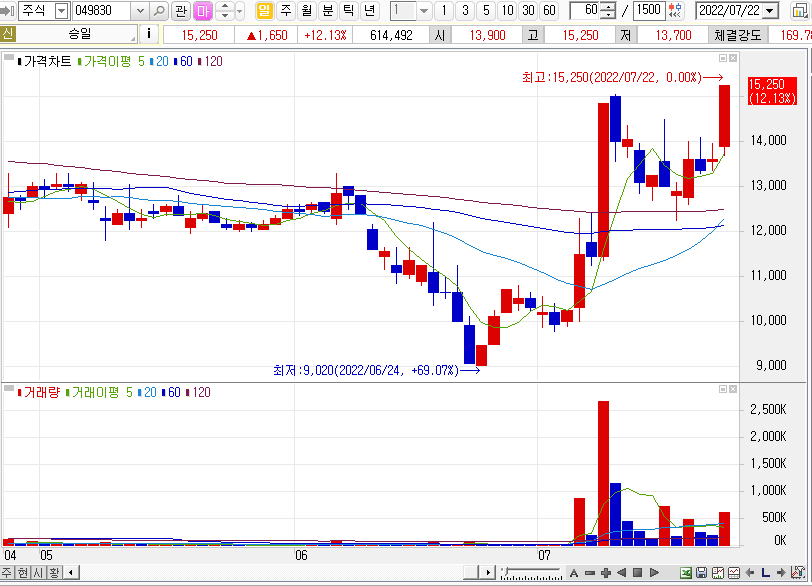
Task: Click the 'A' auto-fit icon
Action: 574,573
